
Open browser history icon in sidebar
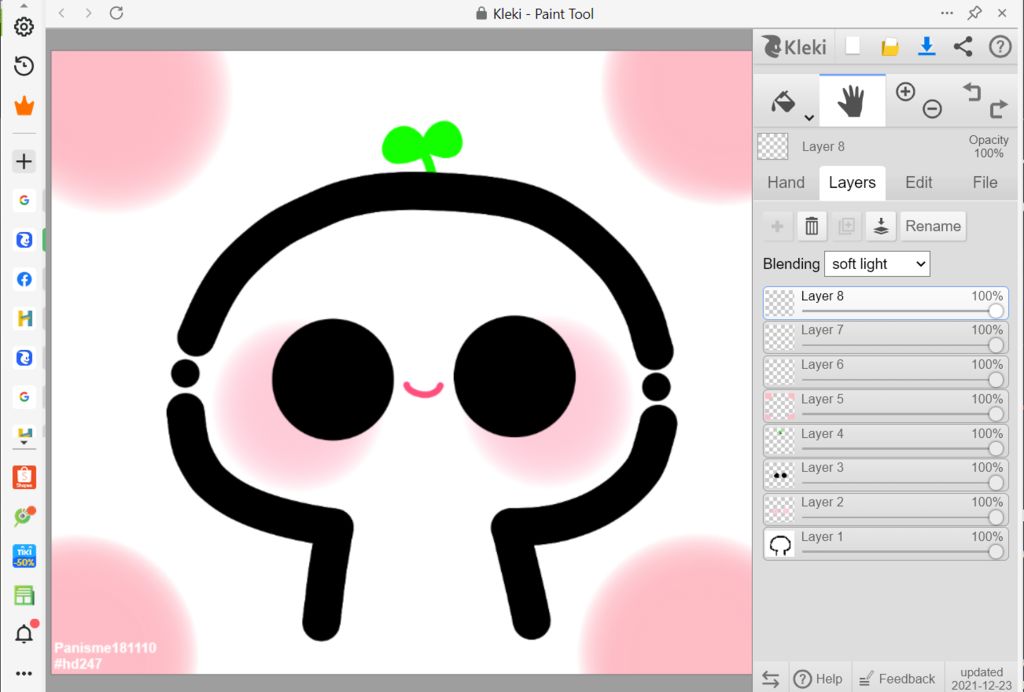point(24,66)
